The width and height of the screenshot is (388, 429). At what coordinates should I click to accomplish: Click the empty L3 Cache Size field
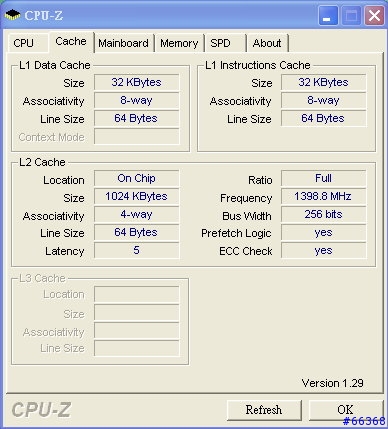[137, 313]
